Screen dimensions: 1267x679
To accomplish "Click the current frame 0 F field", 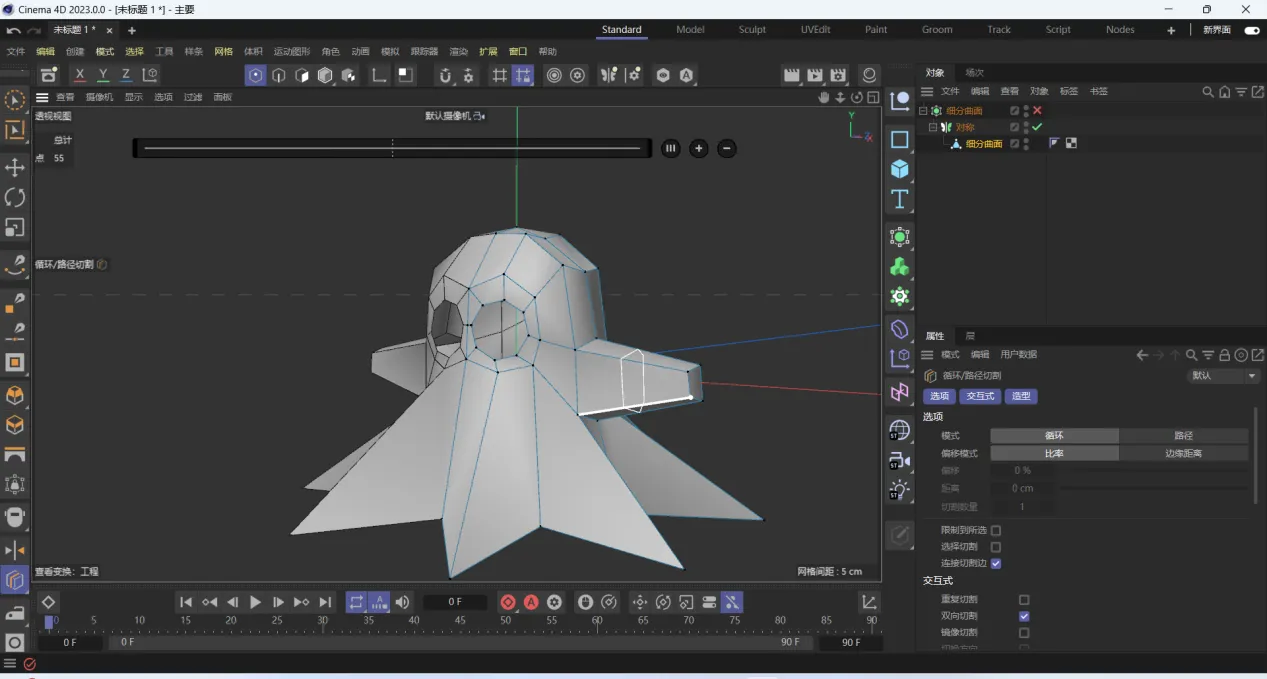I will pyautogui.click(x=455, y=602).
